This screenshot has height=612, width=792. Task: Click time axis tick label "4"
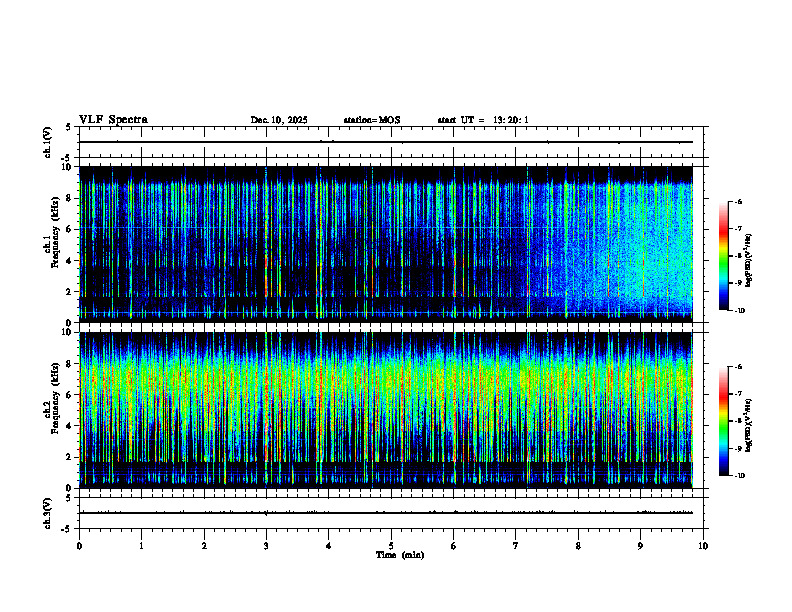click(329, 546)
